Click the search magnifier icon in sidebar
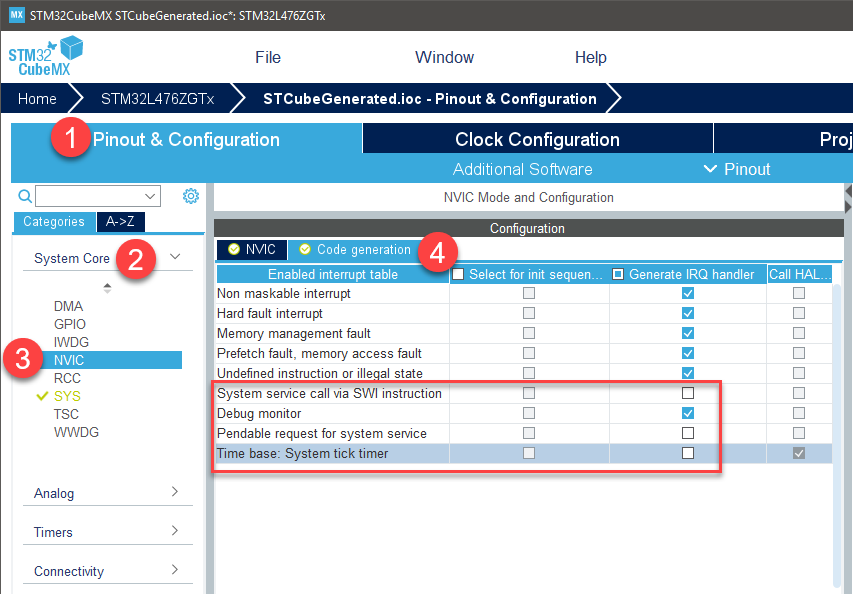 (25, 196)
